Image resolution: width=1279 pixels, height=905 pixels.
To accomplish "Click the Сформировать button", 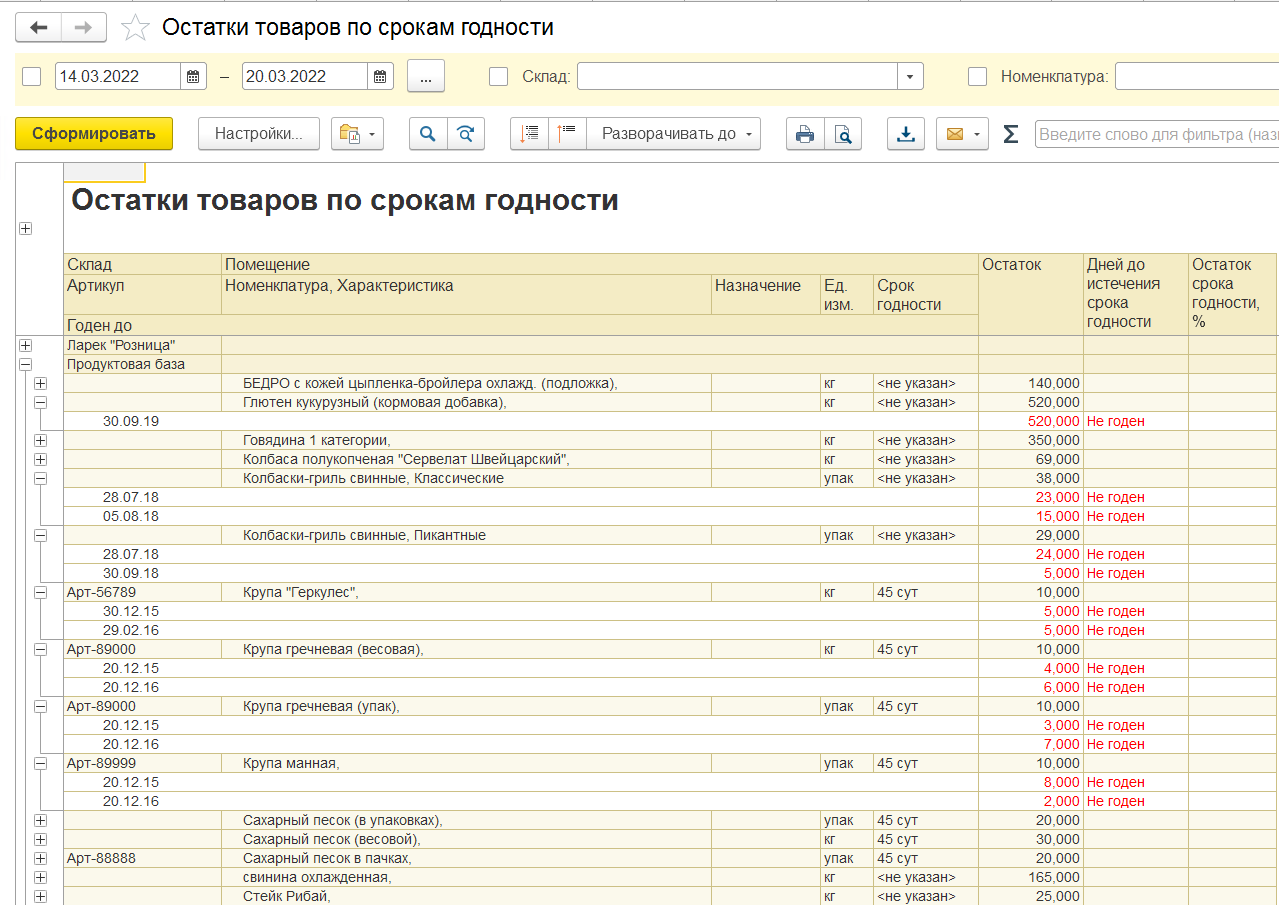I will point(94,134).
